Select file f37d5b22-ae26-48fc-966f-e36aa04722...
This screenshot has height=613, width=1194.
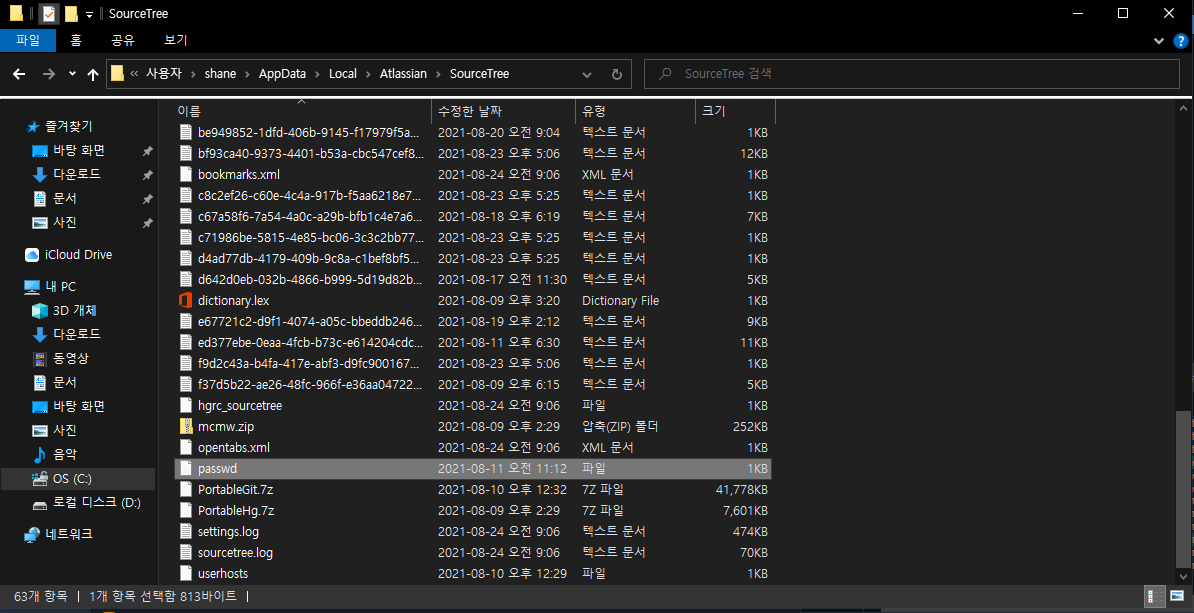point(311,384)
